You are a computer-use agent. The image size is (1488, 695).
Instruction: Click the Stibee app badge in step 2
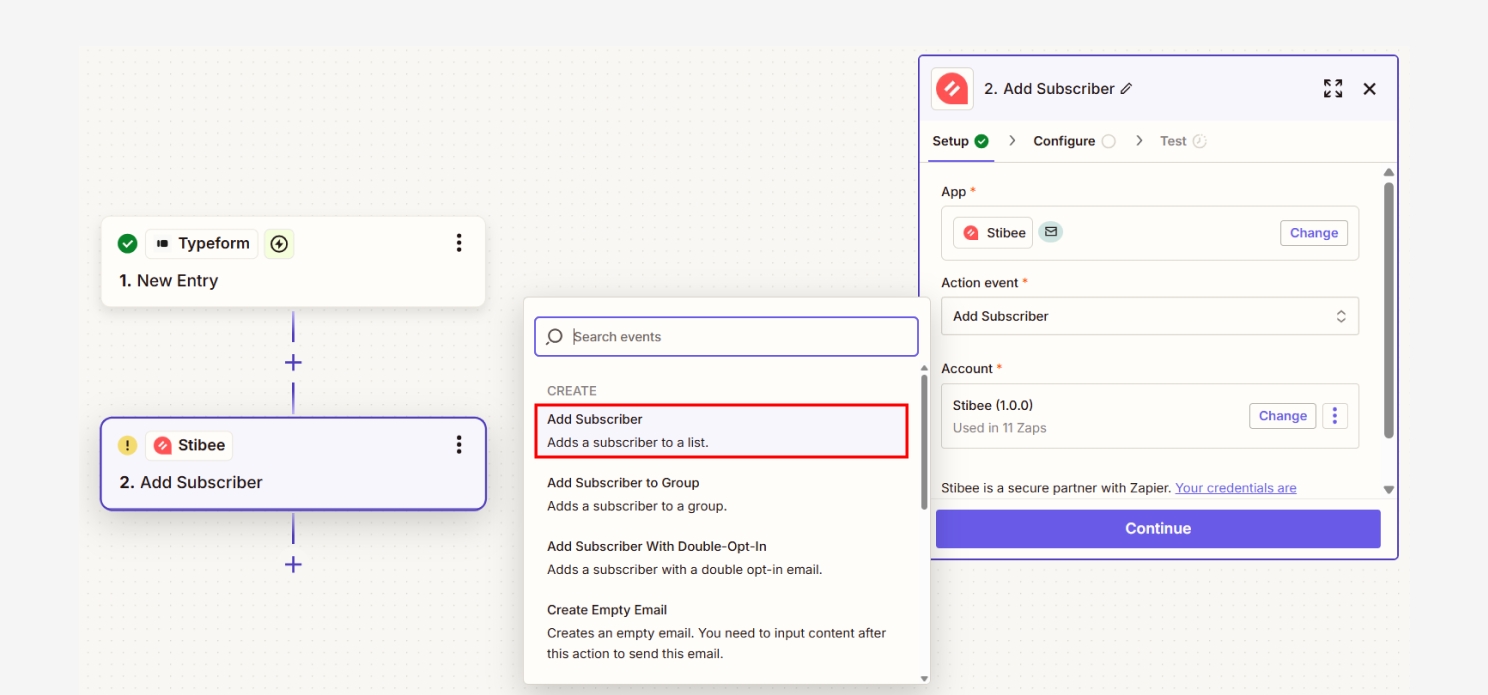coord(189,445)
